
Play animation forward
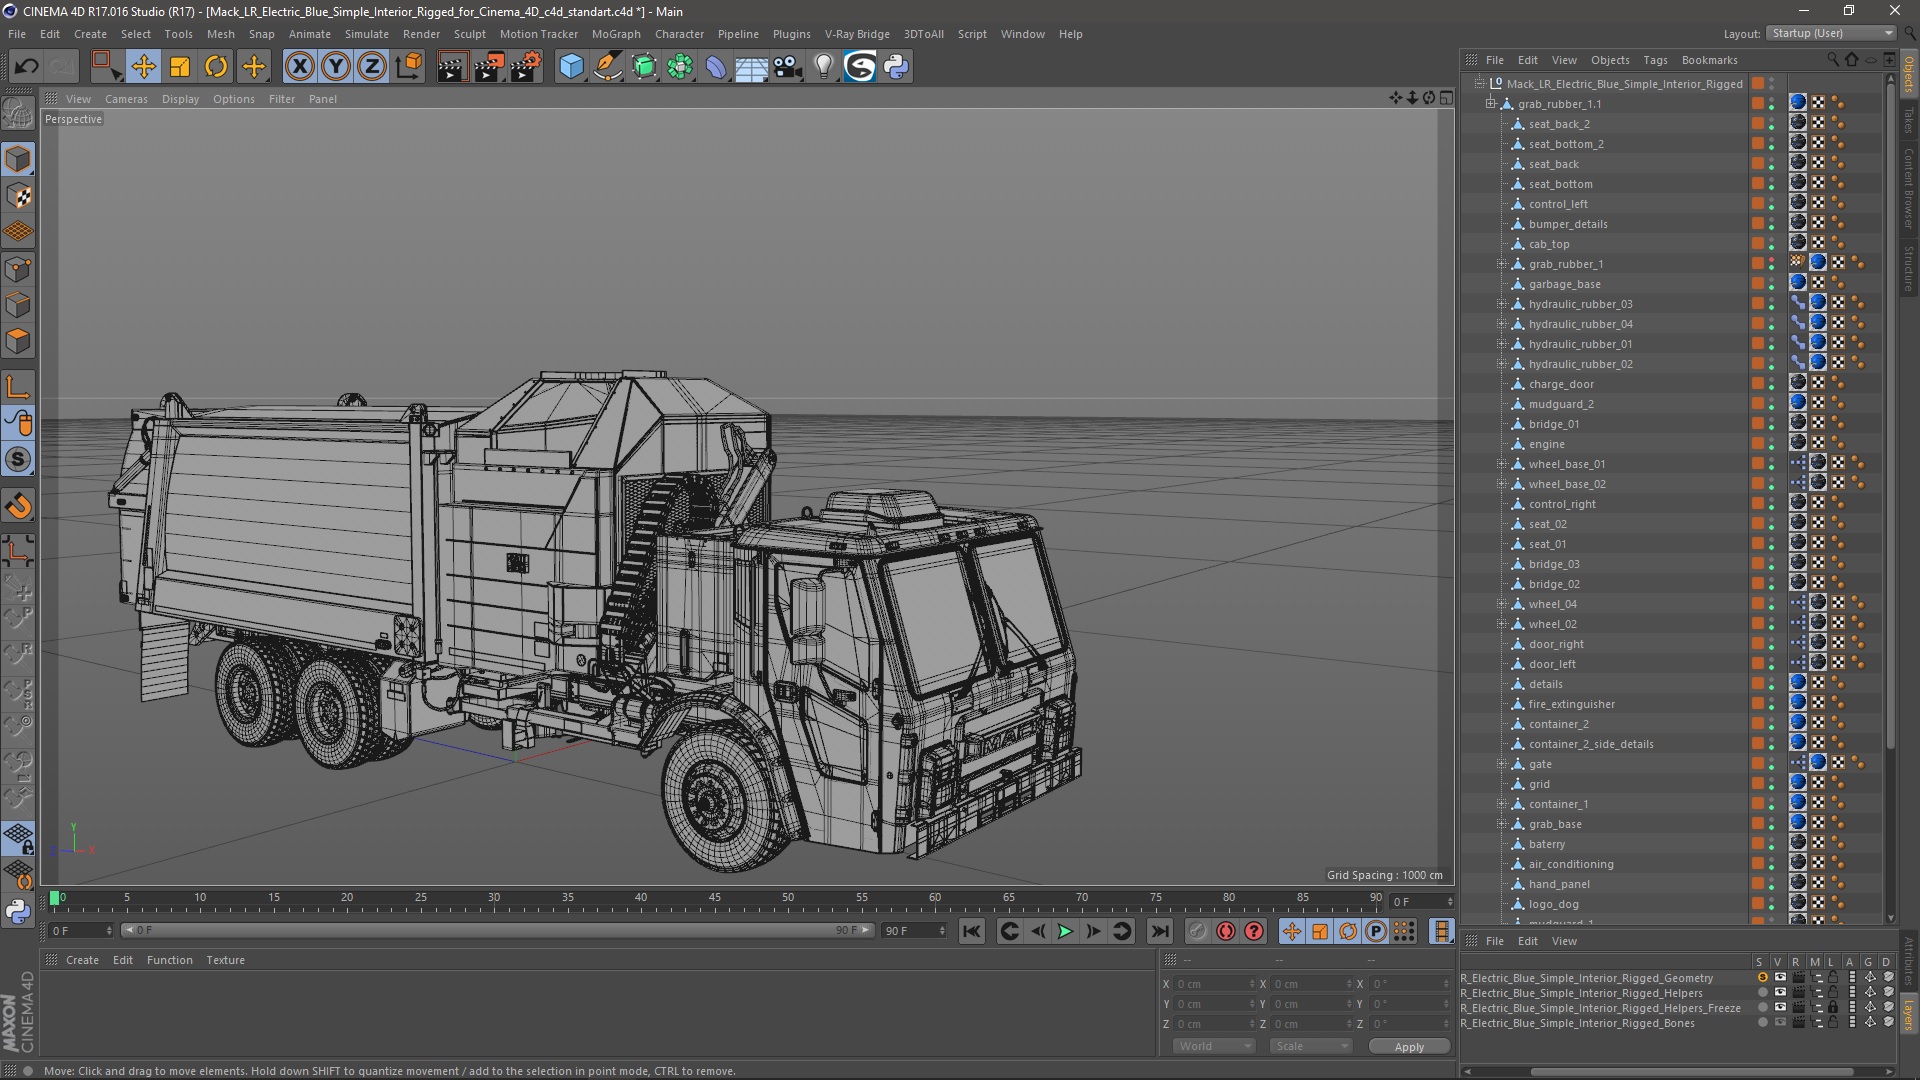pyautogui.click(x=1065, y=931)
